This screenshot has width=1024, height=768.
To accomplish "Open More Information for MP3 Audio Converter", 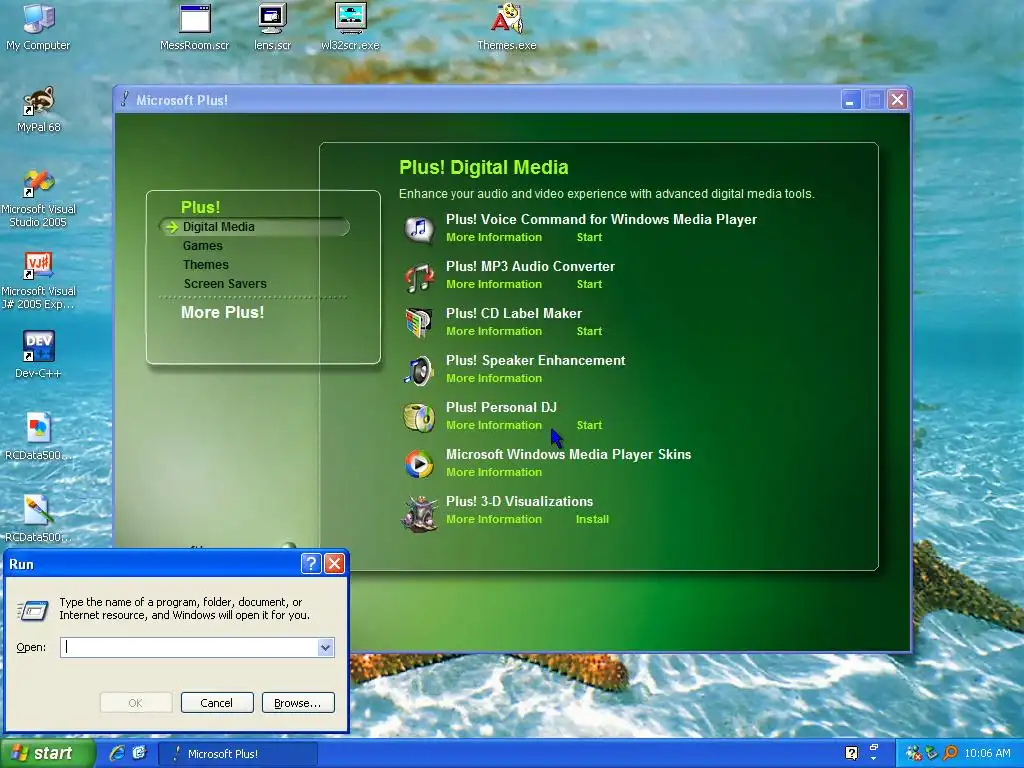I will point(494,284).
